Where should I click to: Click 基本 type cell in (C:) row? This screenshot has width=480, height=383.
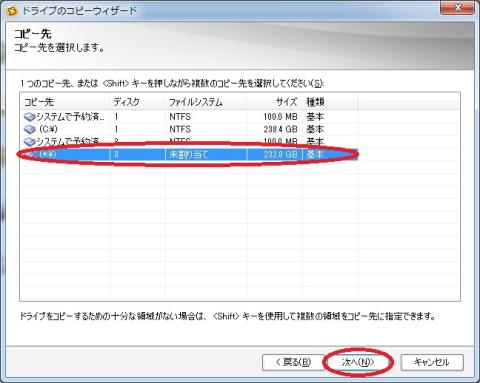(x=315, y=129)
